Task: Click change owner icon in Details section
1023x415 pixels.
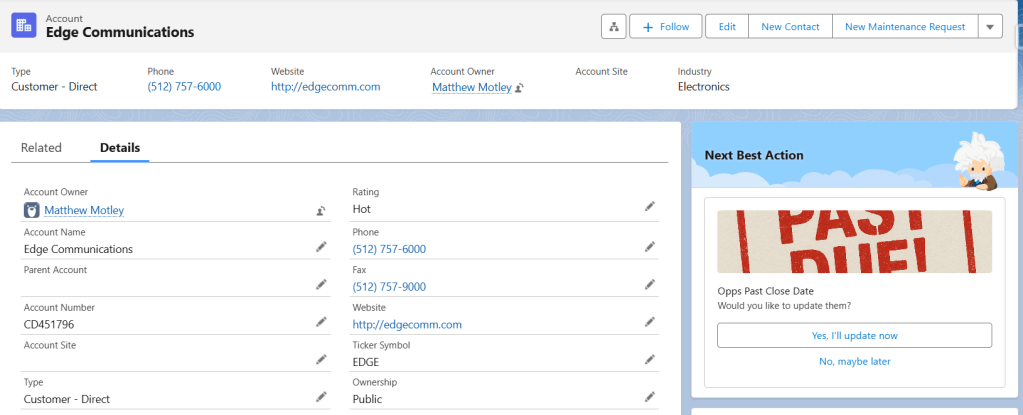Action: pos(321,211)
